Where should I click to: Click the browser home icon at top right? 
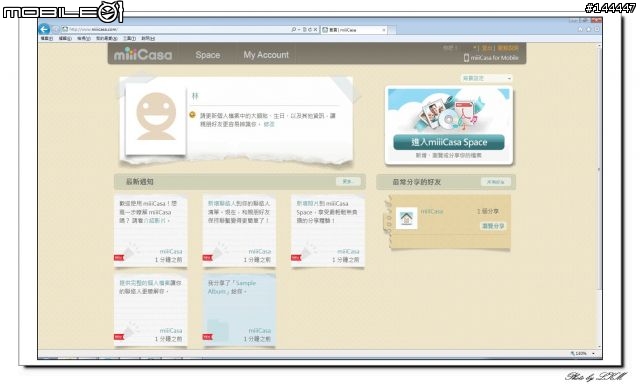[x=580, y=29]
